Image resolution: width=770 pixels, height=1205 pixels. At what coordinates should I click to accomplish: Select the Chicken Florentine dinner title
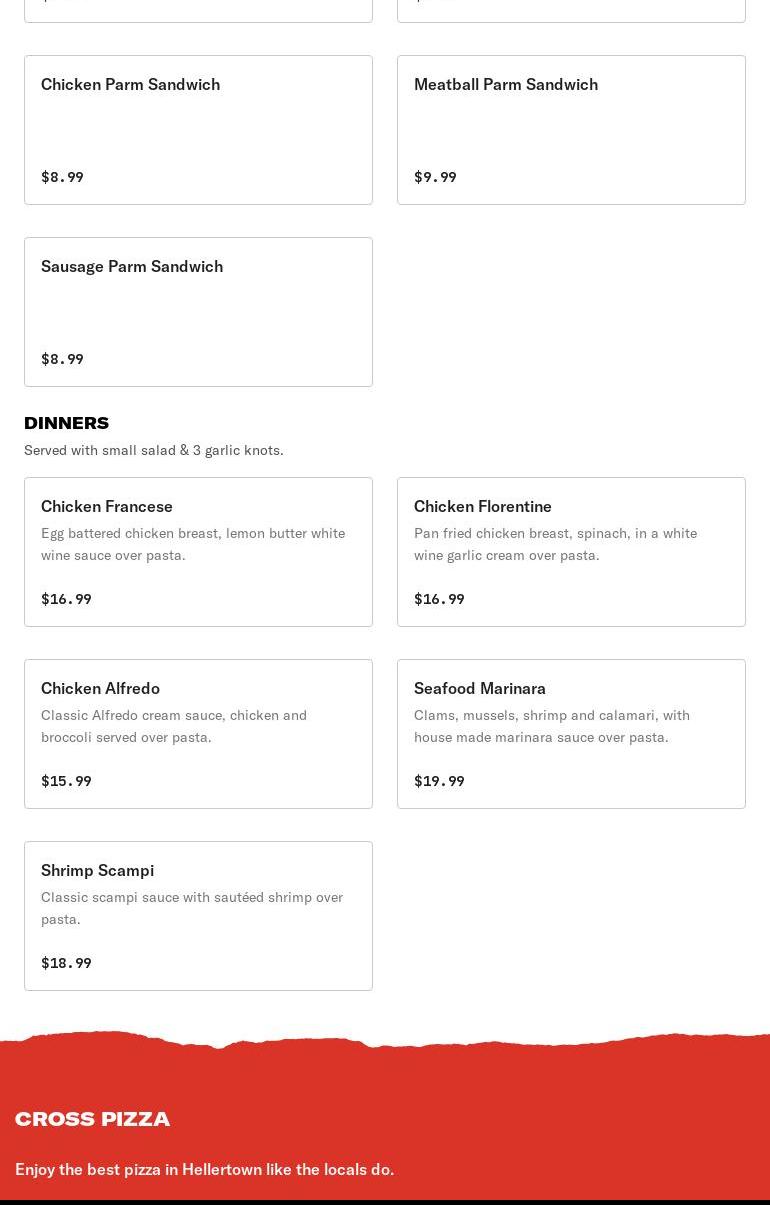coord(483,507)
